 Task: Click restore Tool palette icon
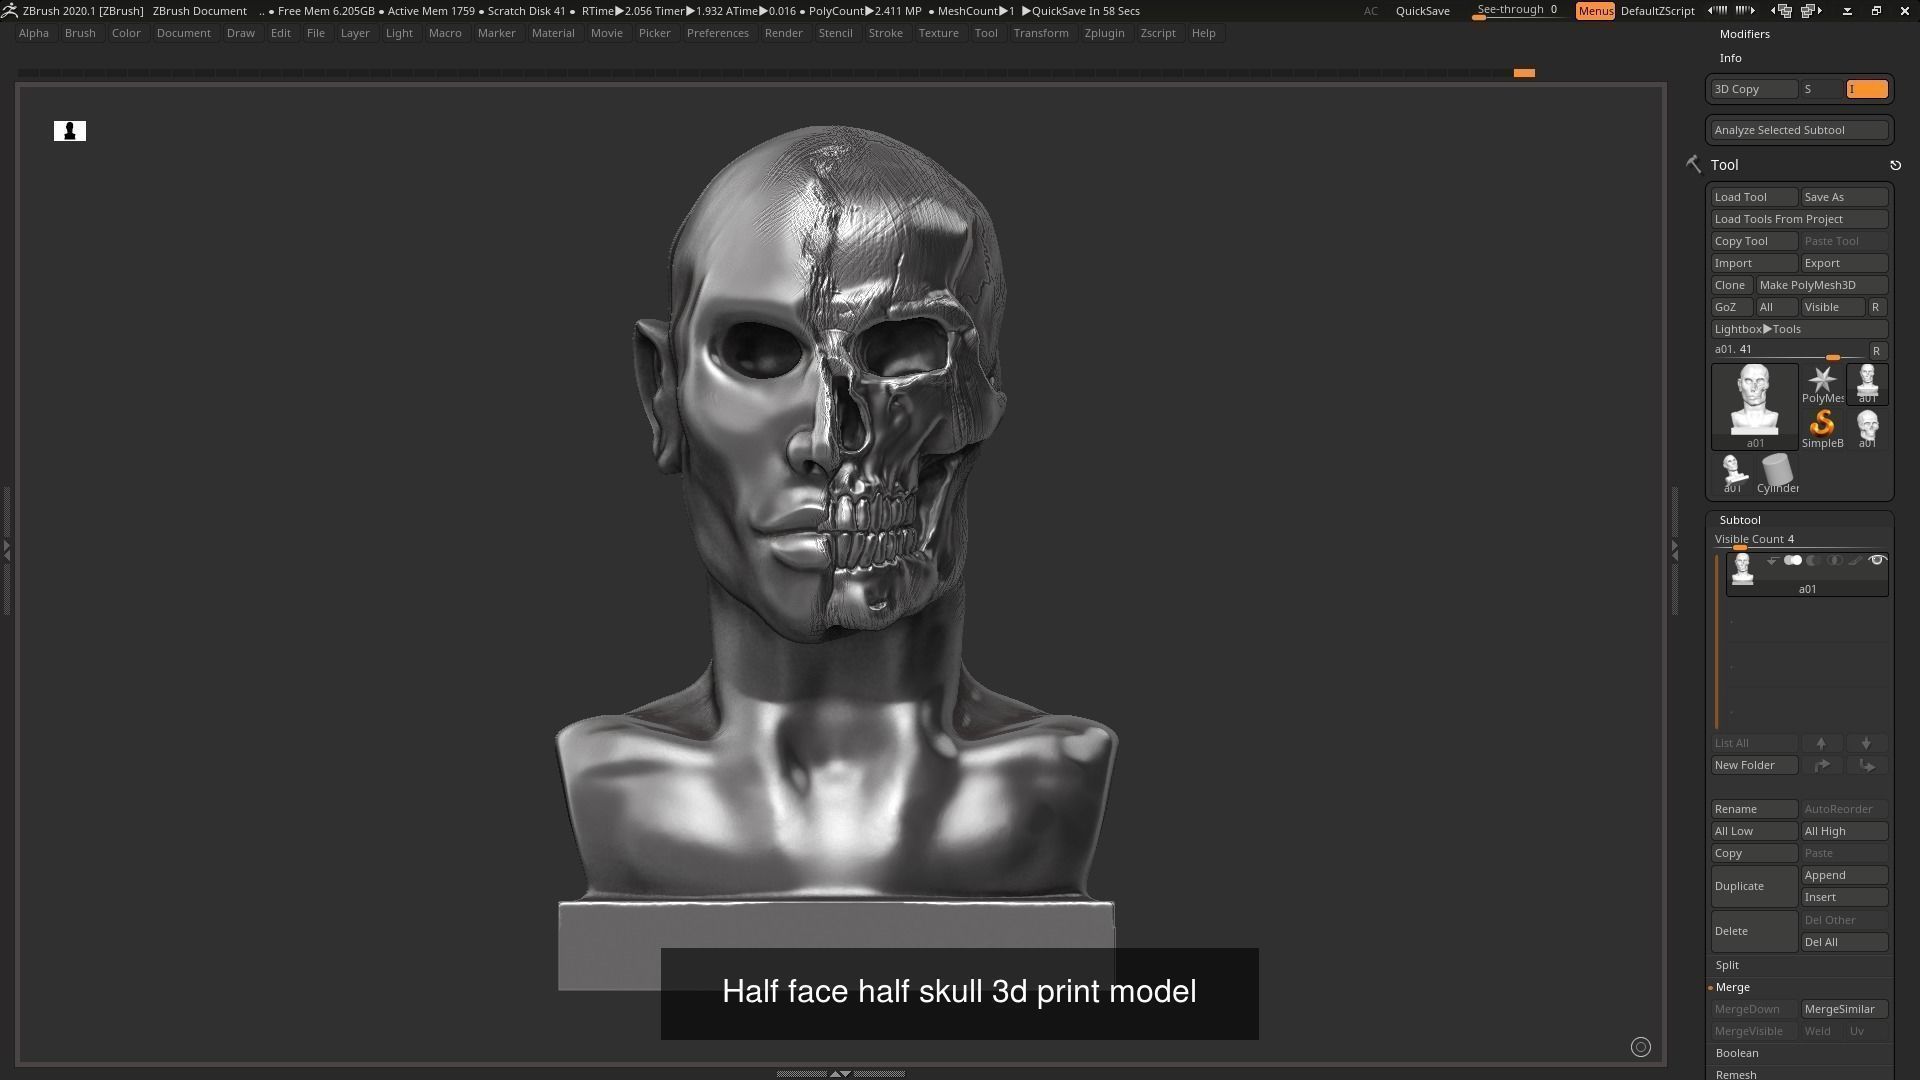point(1895,165)
